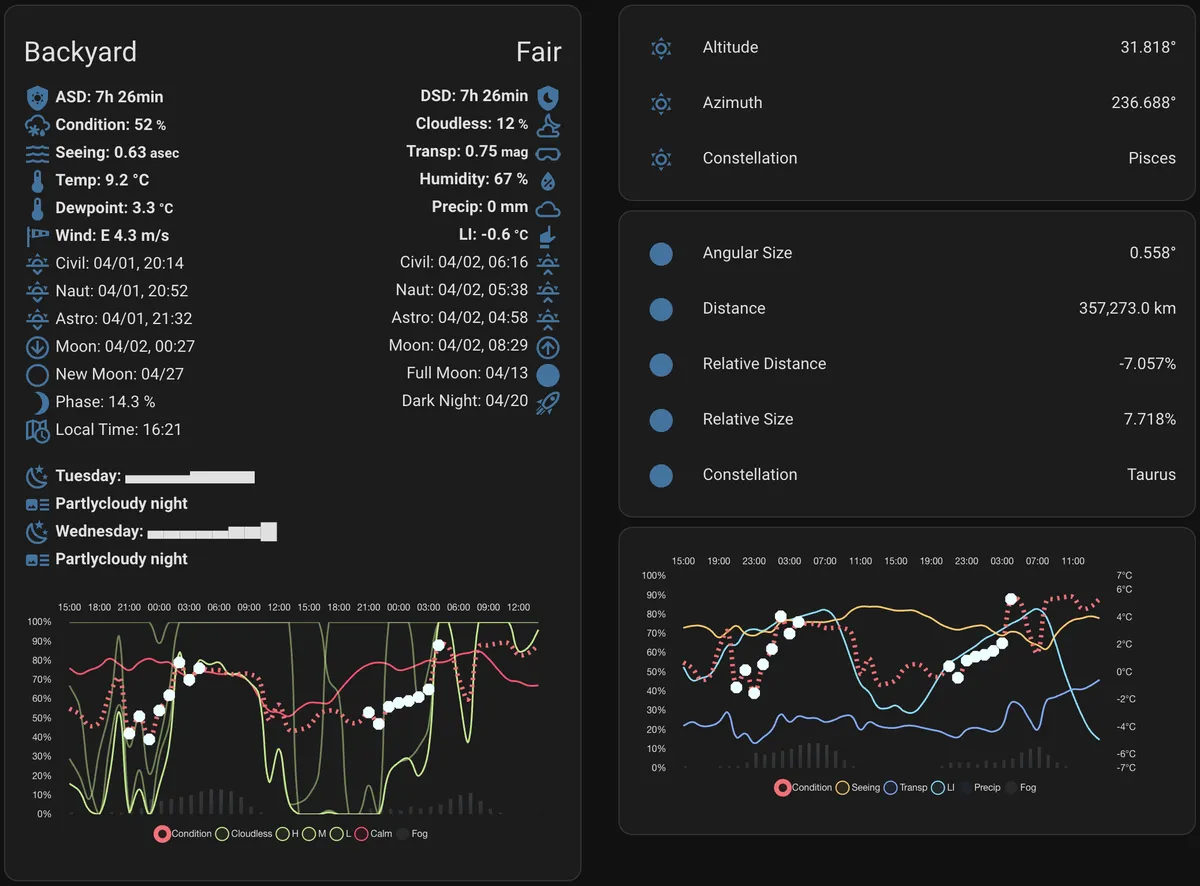This screenshot has width=1200, height=886.
Task: Toggle the LI series legend item
Action: pyautogui.click(x=943, y=788)
